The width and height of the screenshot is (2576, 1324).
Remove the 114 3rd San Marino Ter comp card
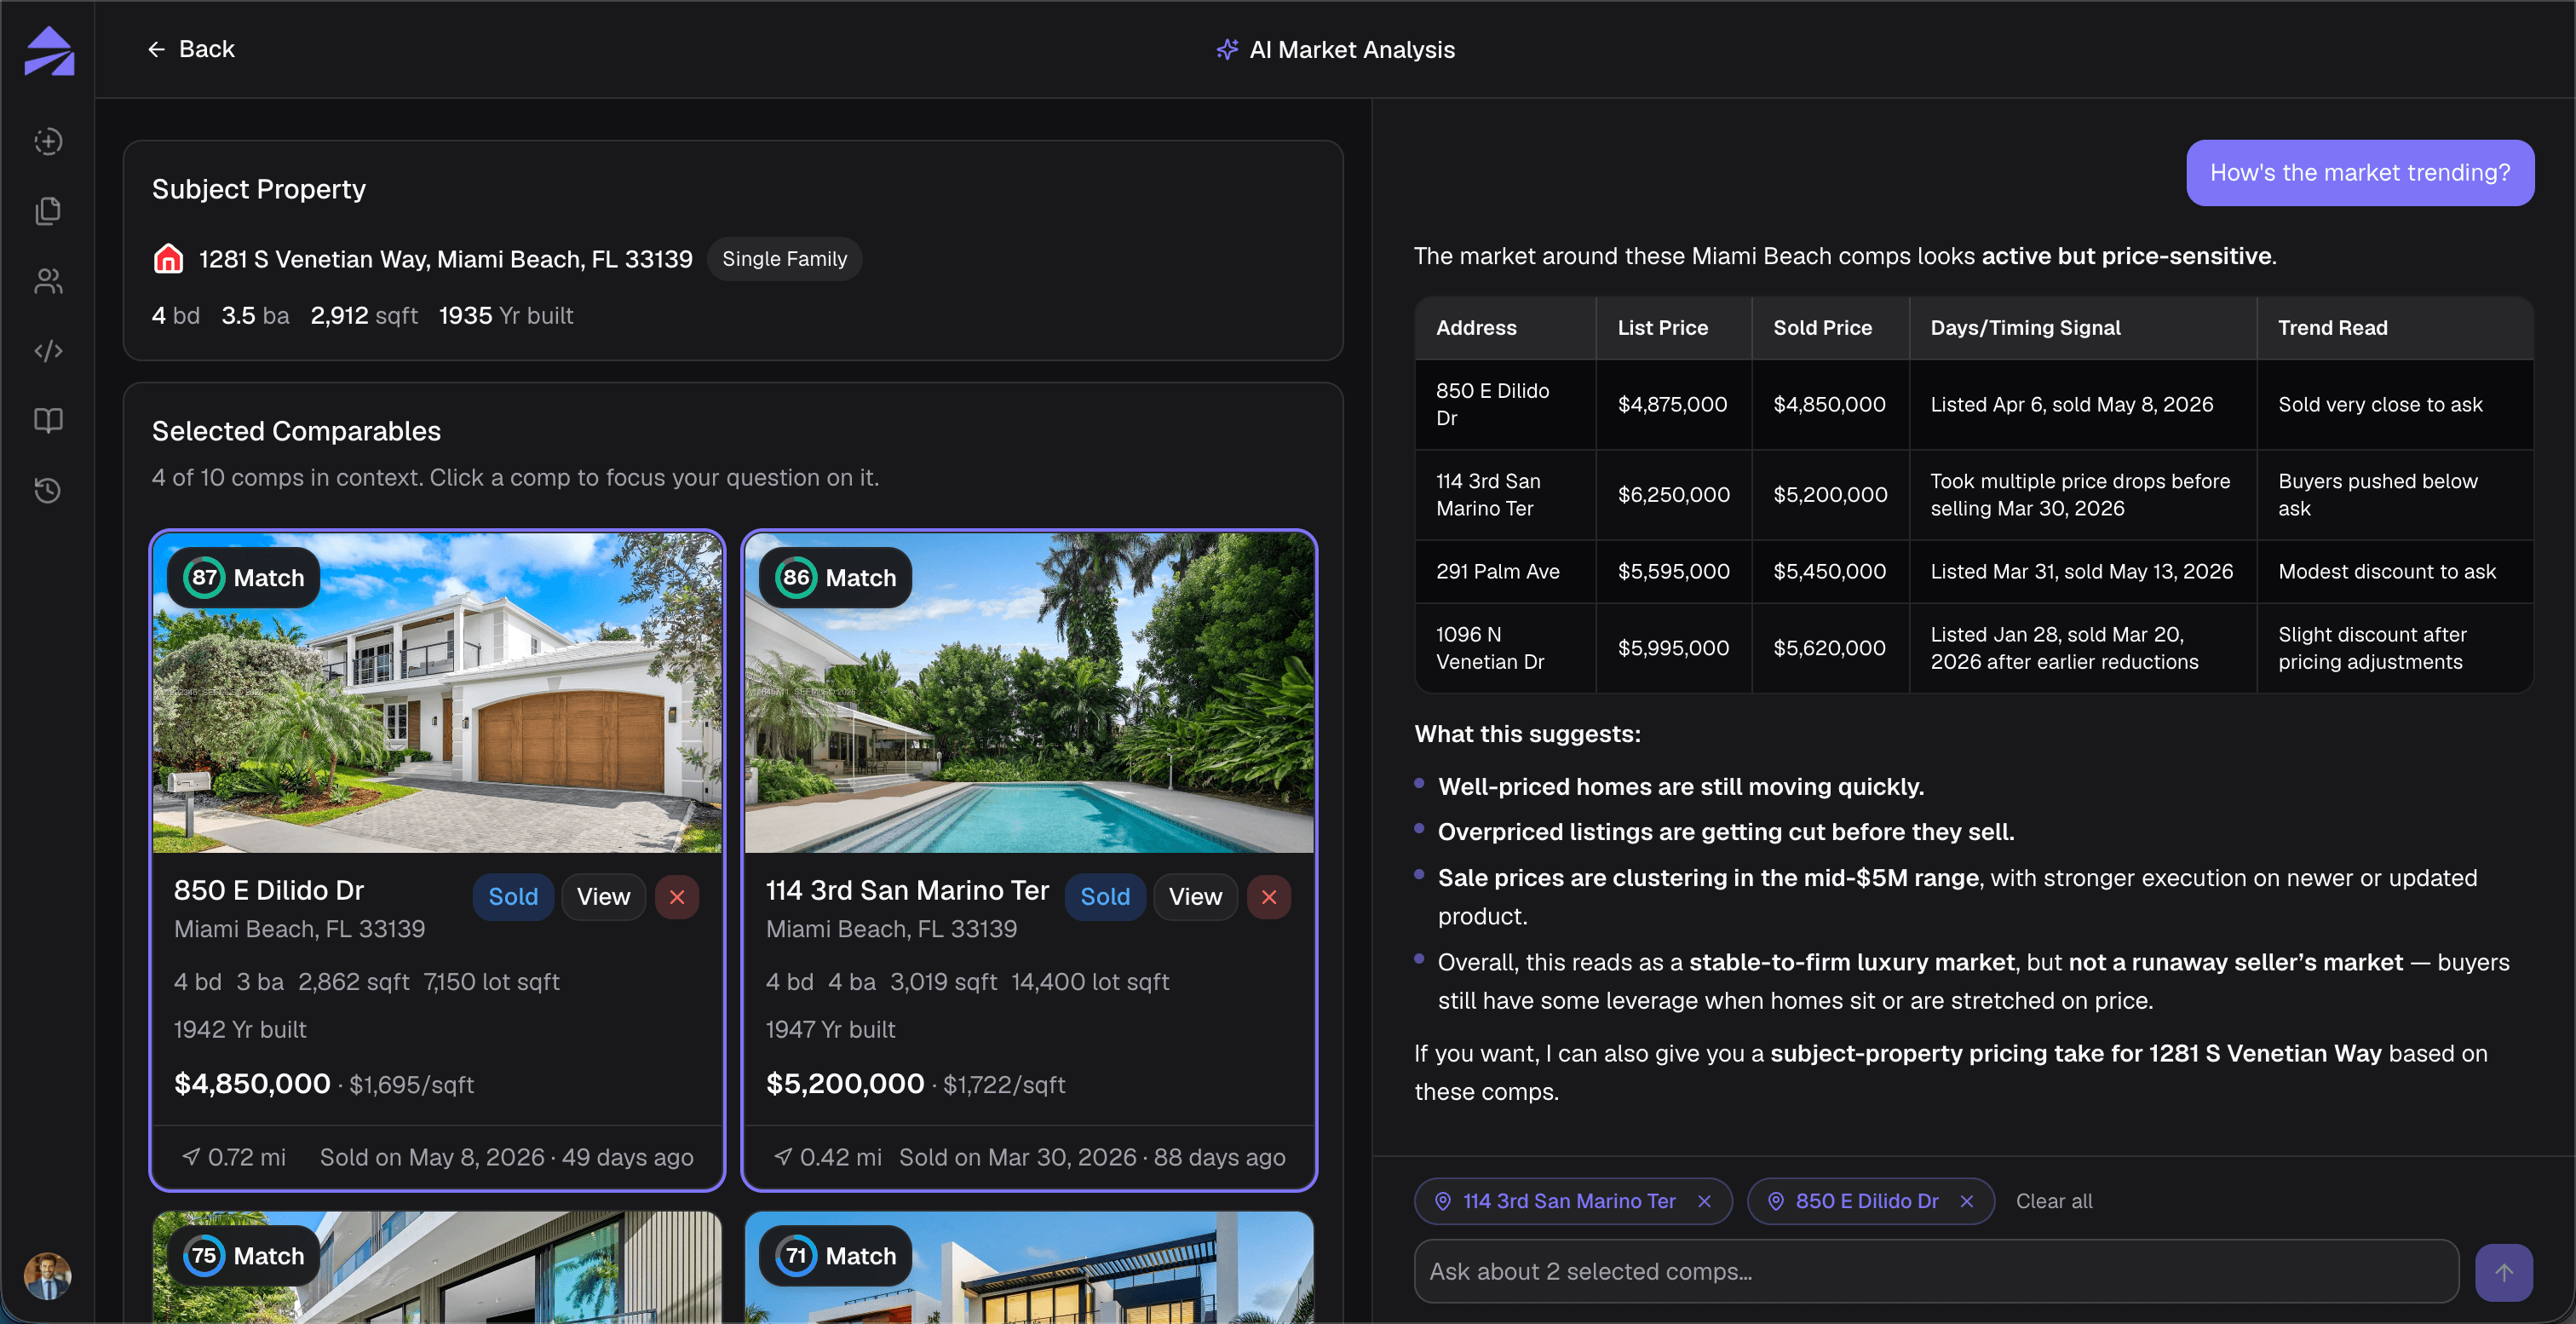pyautogui.click(x=1269, y=897)
